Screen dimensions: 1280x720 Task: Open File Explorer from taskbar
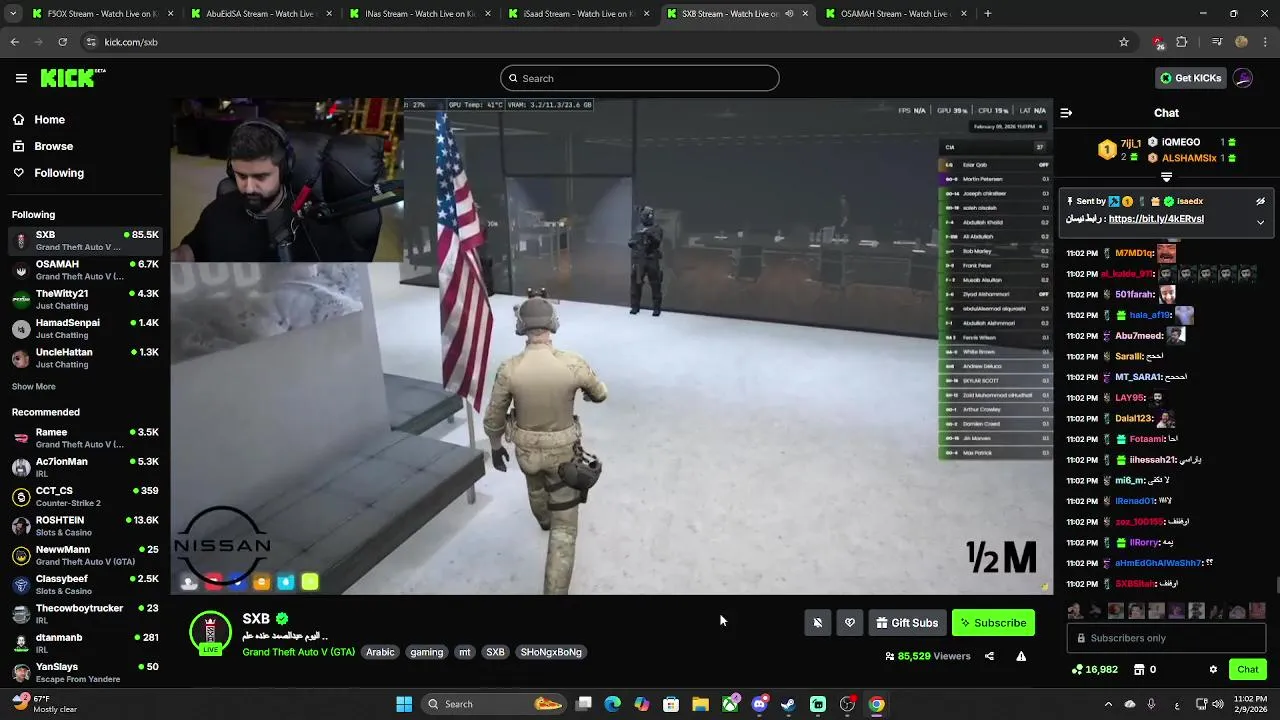[x=700, y=704]
